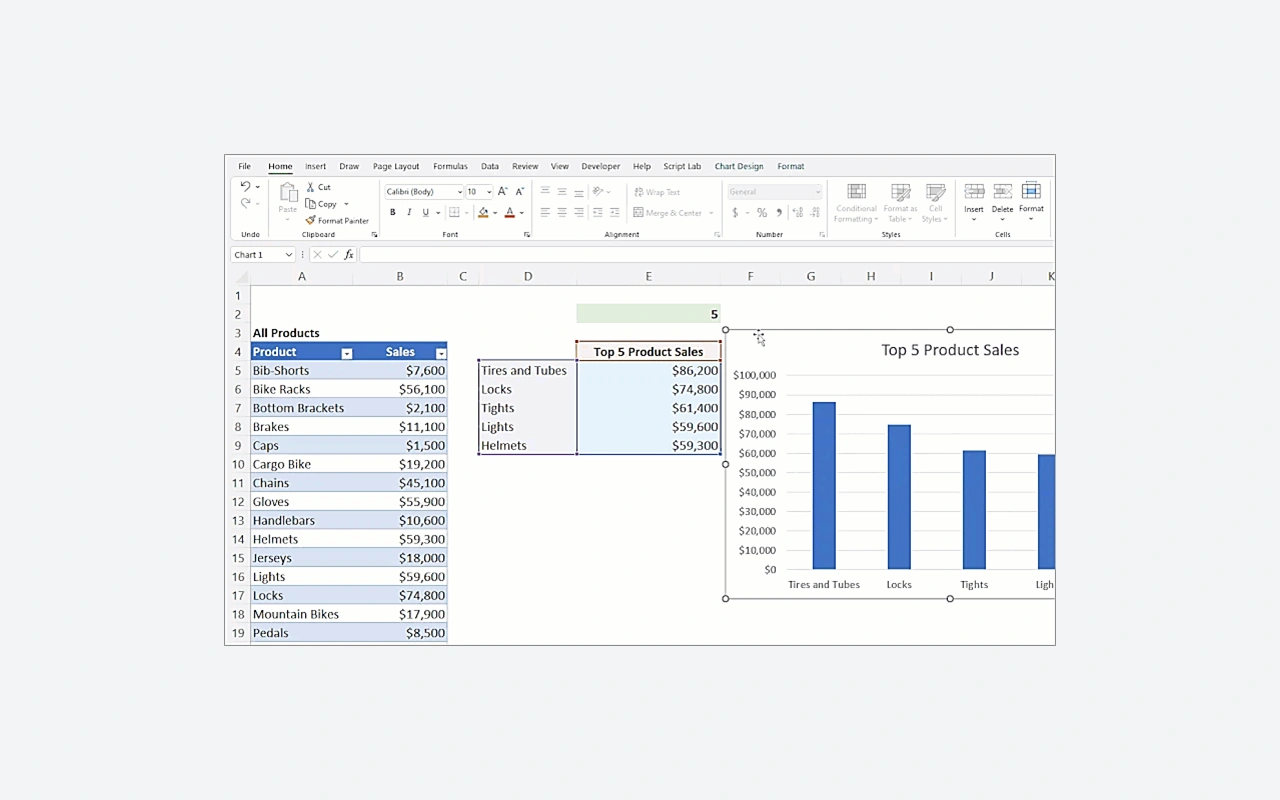The image size is (1280, 800).
Task: Open the Cell Styles gallery
Action: click(935, 203)
